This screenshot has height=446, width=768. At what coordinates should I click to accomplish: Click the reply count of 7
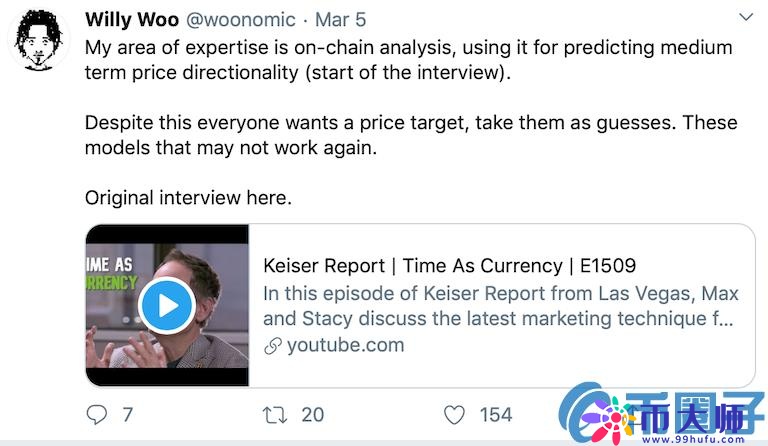(x=127, y=414)
